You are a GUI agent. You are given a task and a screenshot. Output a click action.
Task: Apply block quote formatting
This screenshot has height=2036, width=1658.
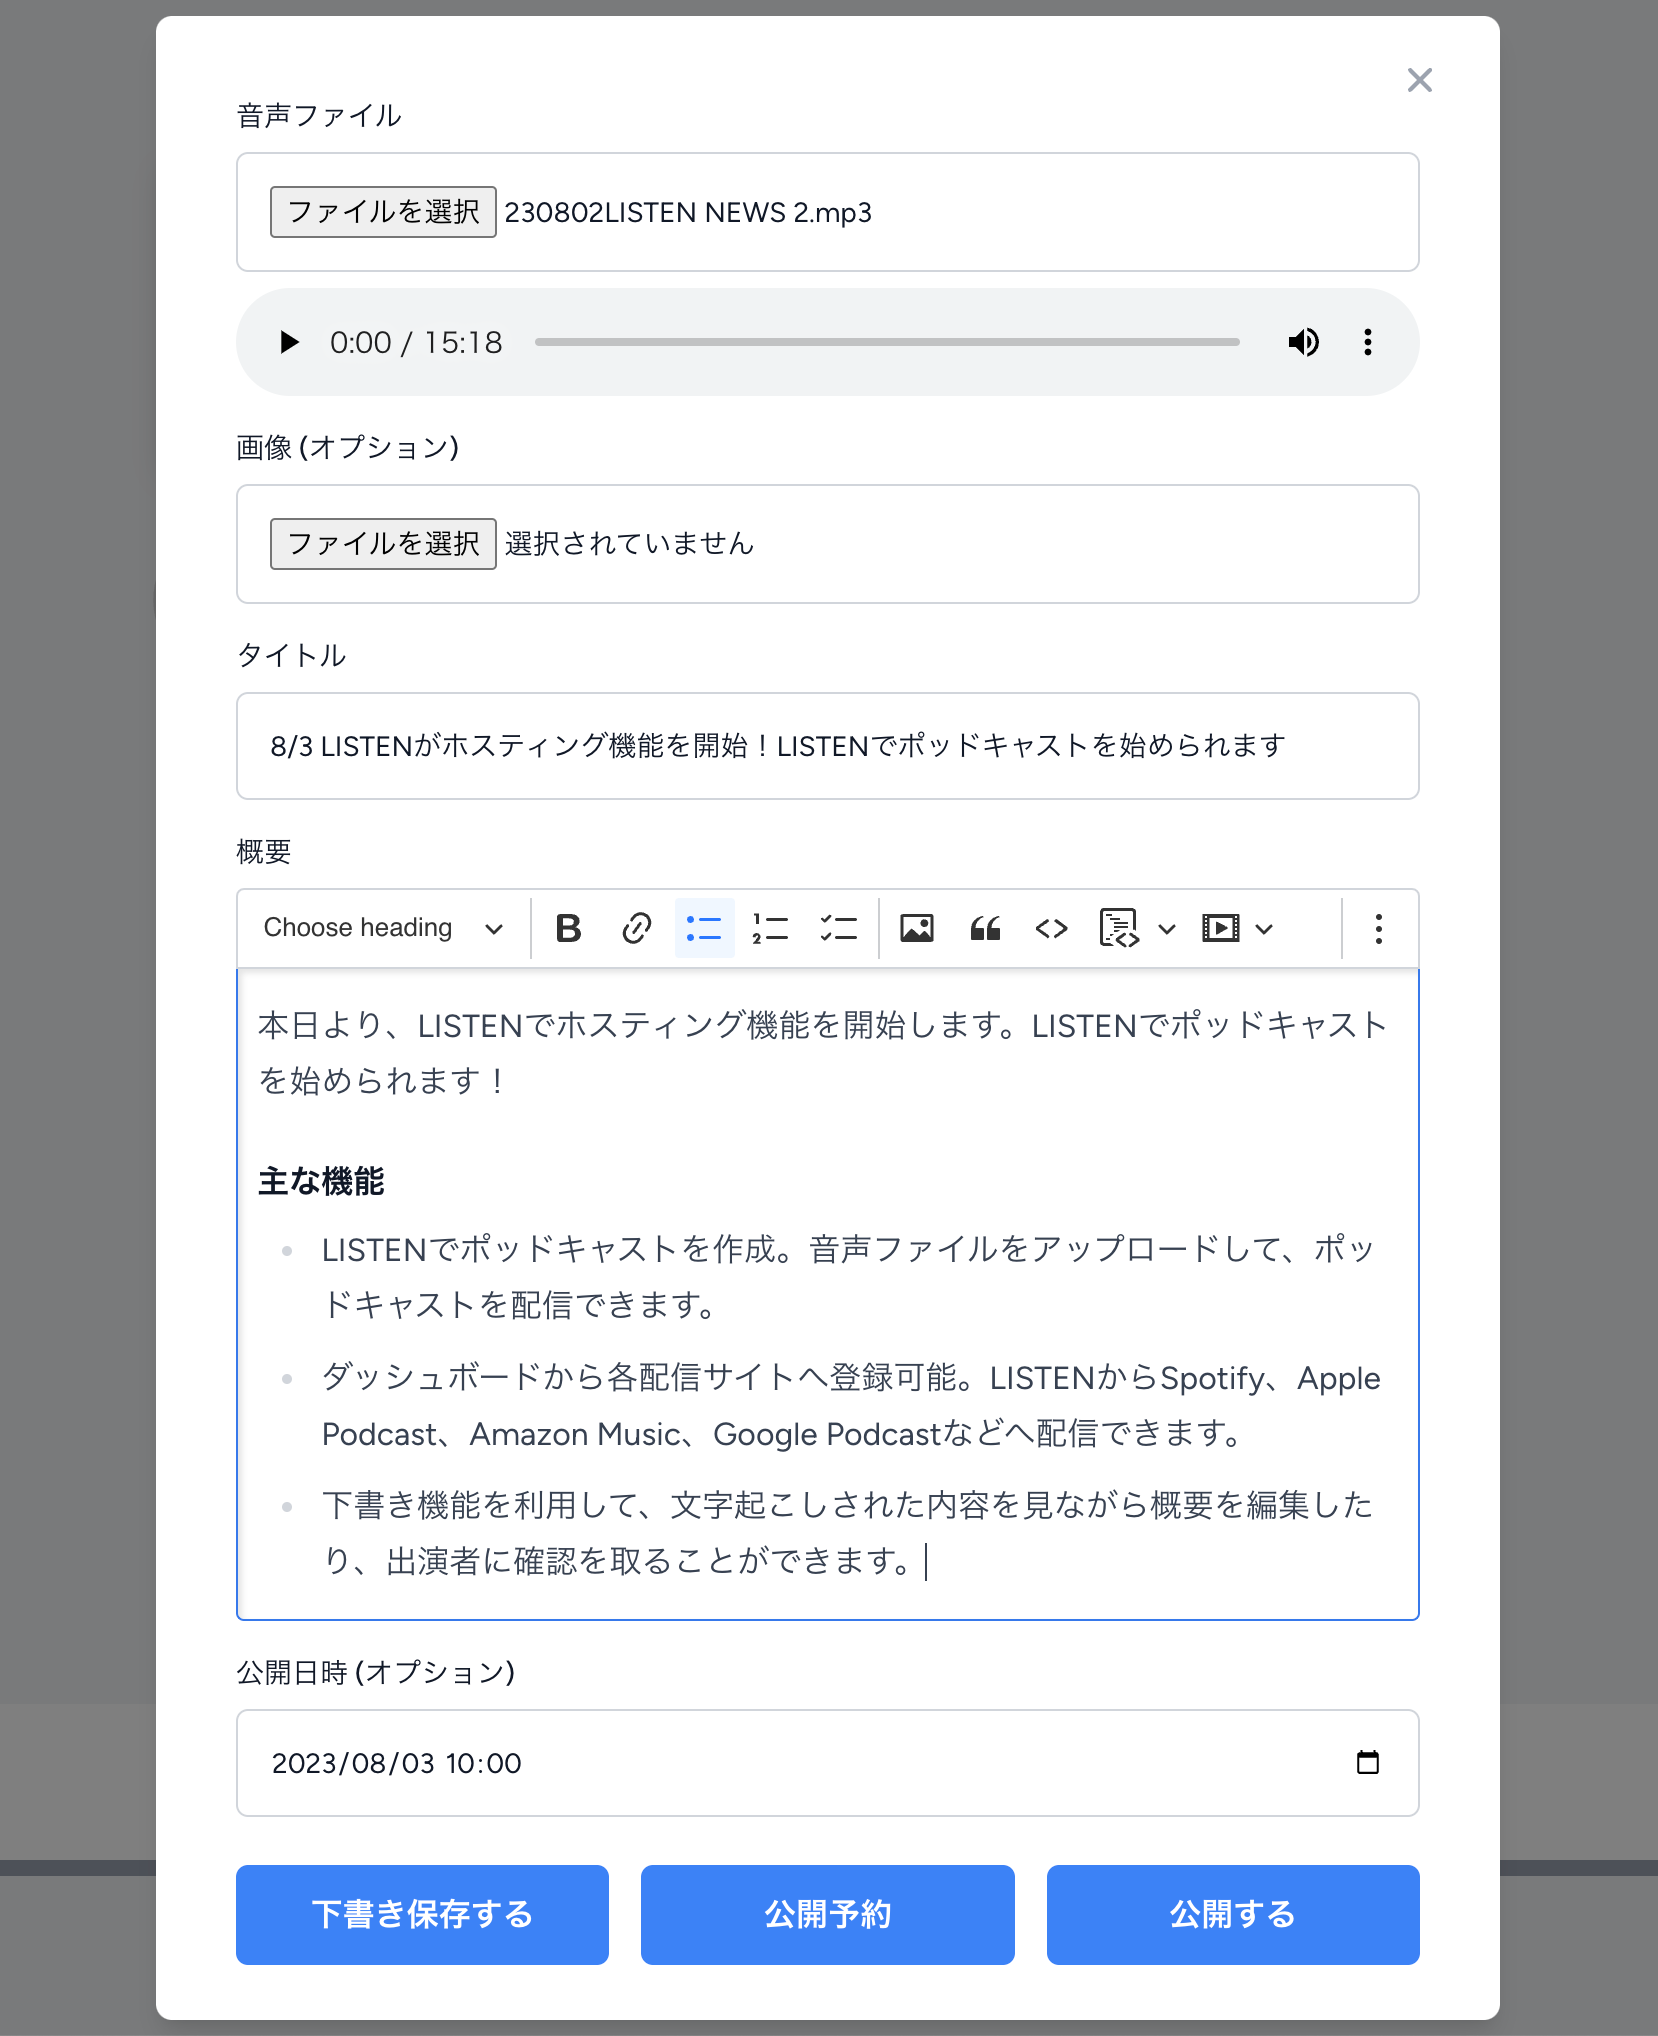pos(985,929)
